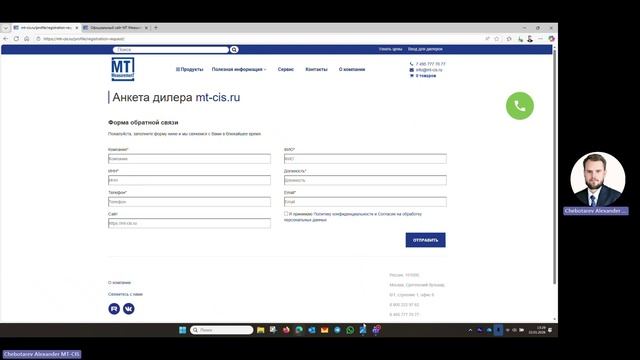Open the Свяжитесь с нами footer link
This screenshot has height=360, width=640.
[x=125, y=294]
